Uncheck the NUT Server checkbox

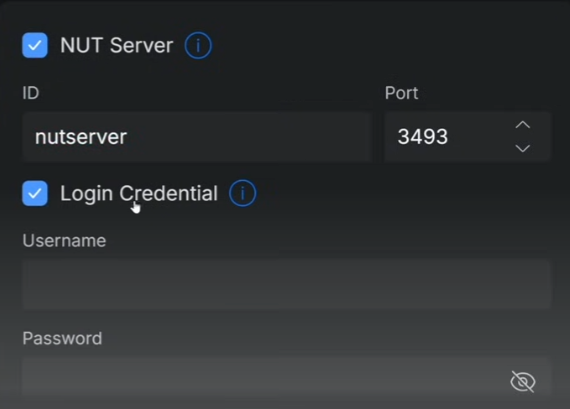pos(35,45)
